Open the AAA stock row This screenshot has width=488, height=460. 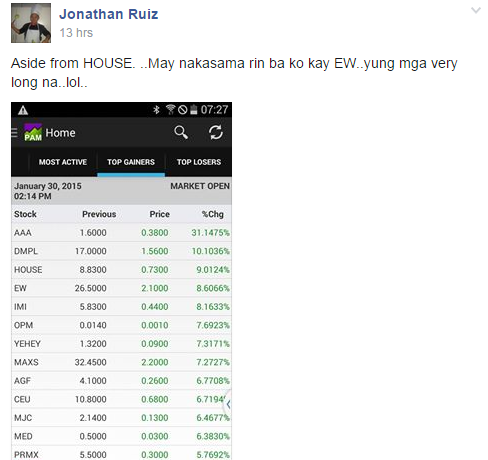pyautogui.click(x=121, y=233)
